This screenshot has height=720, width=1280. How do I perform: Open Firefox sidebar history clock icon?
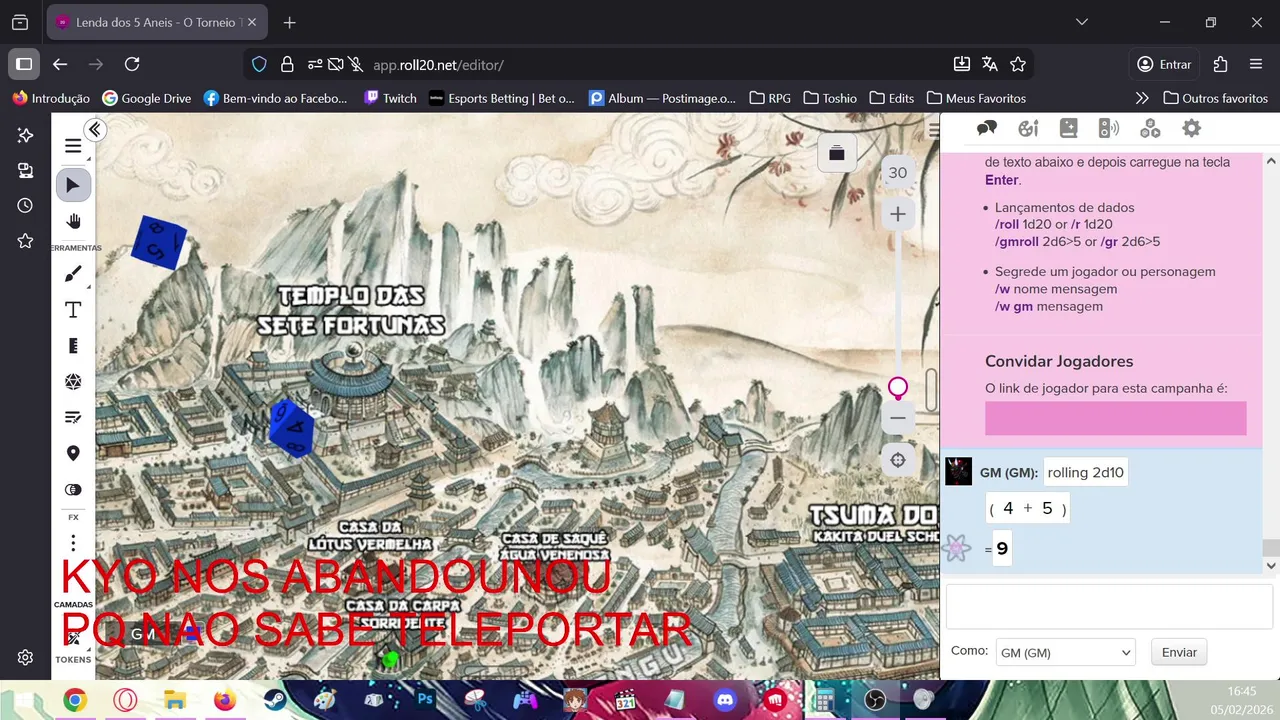[25, 206]
